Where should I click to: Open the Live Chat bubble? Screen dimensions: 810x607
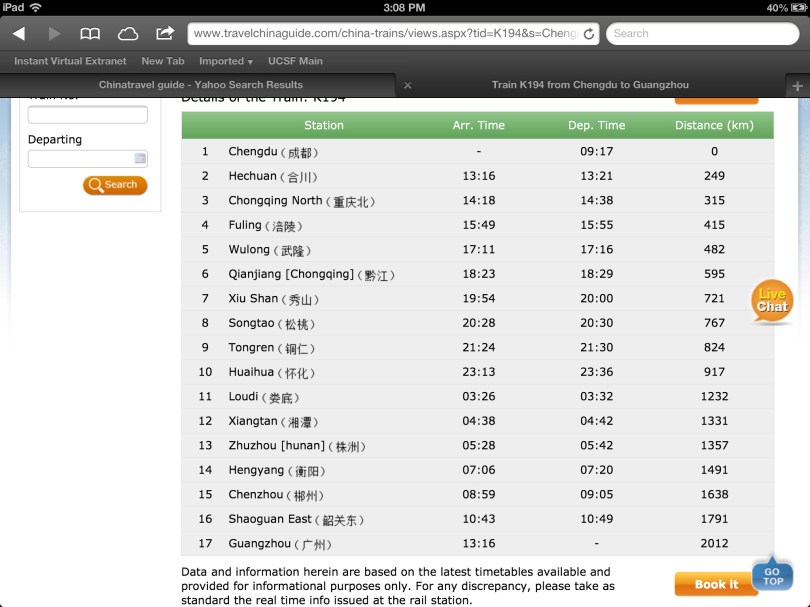(771, 301)
